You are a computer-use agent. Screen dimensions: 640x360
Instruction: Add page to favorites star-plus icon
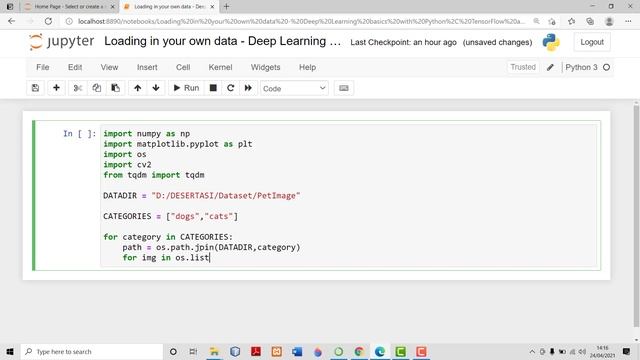click(552, 21)
